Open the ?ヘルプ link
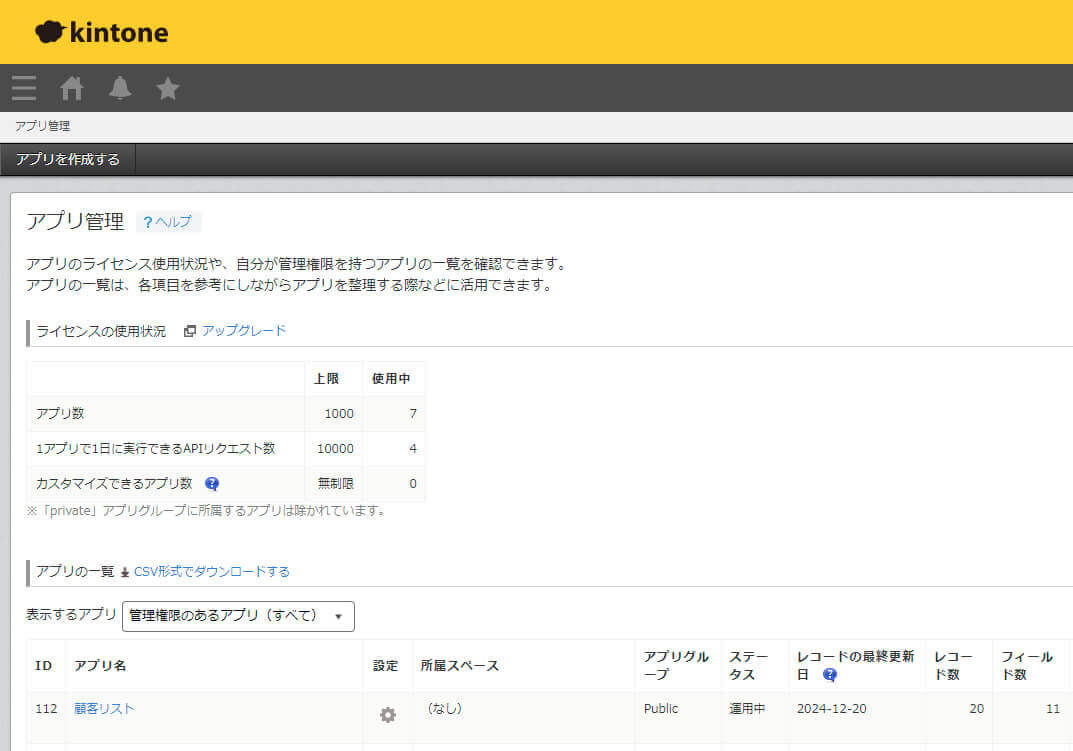 click(x=168, y=221)
